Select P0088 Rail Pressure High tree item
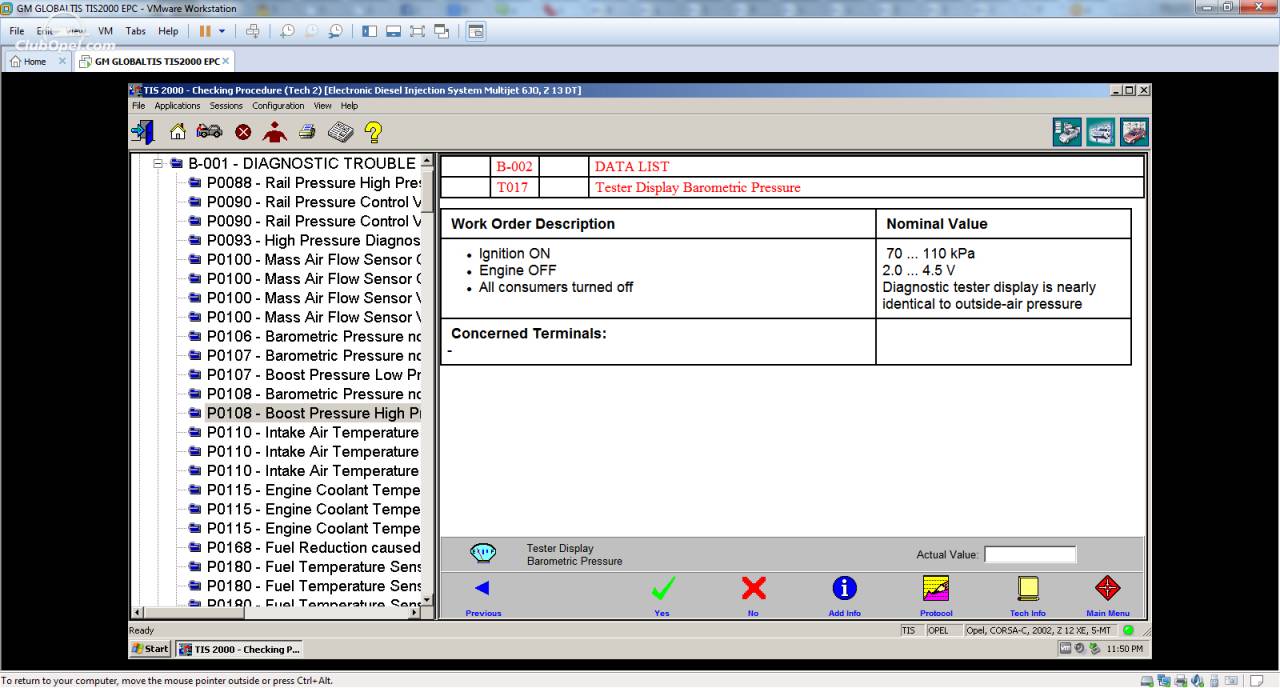The height and width of the screenshot is (688, 1280). point(313,183)
